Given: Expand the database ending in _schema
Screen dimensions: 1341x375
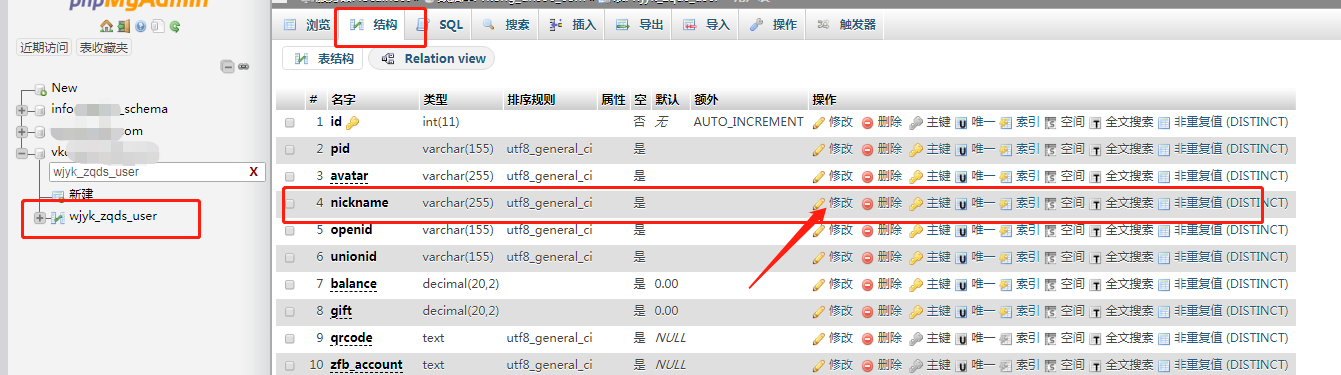Looking at the screenshot, I should coord(22,109).
